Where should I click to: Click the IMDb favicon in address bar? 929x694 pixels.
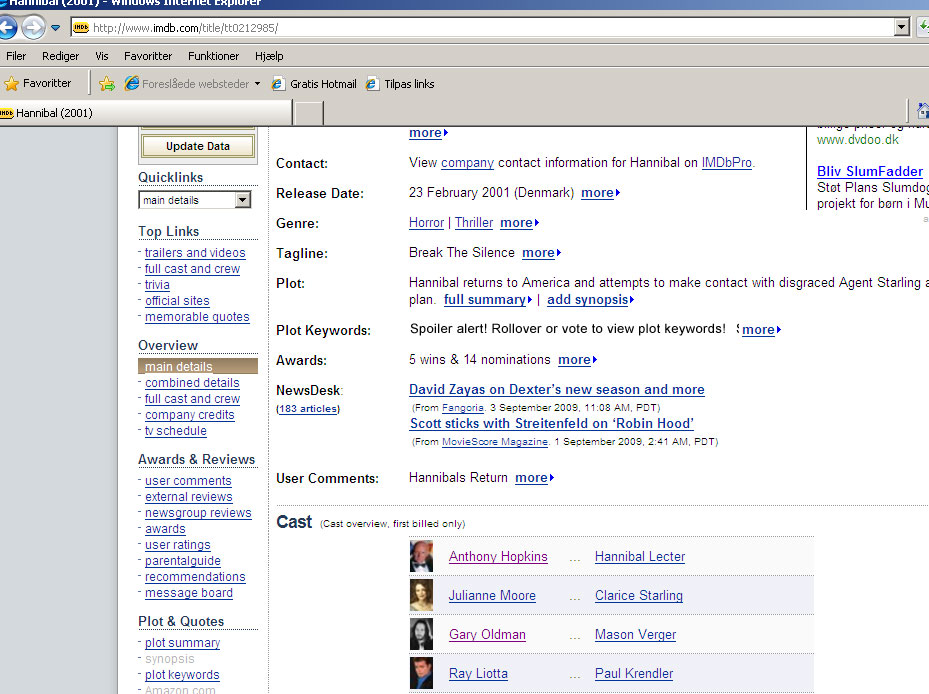pyautogui.click(x=81, y=27)
